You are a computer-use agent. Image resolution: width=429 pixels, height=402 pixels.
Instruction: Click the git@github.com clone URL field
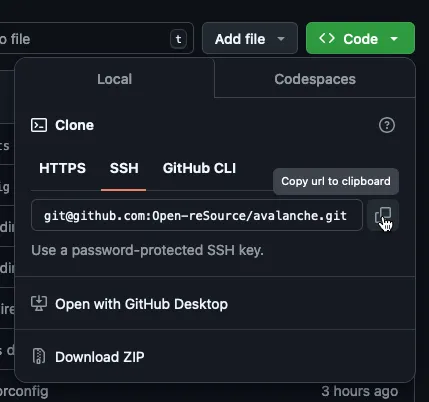point(197,215)
